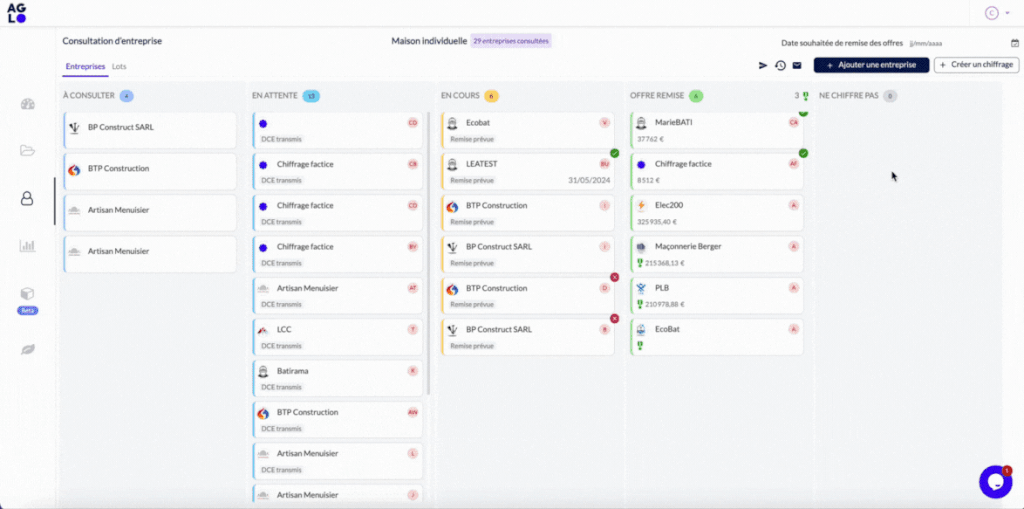The image size is (1024, 509).
Task: Open the Beta cube icon in sidebar
Action: tap(27, 293)
